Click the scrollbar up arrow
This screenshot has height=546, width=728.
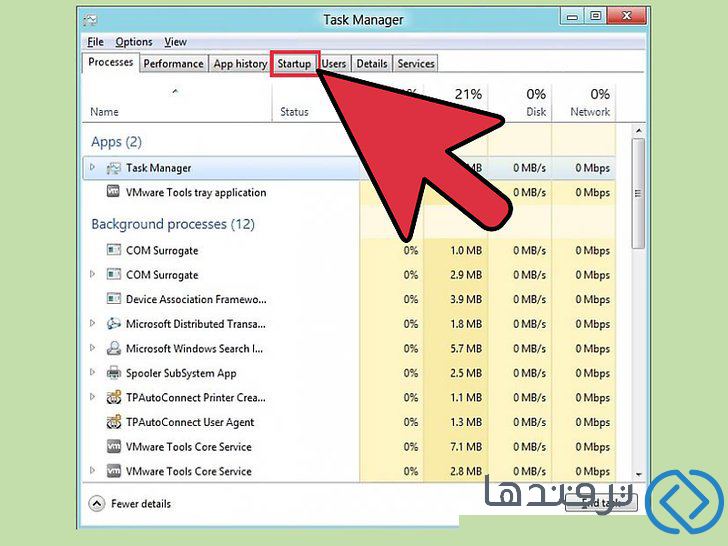[x=638, y=131]
